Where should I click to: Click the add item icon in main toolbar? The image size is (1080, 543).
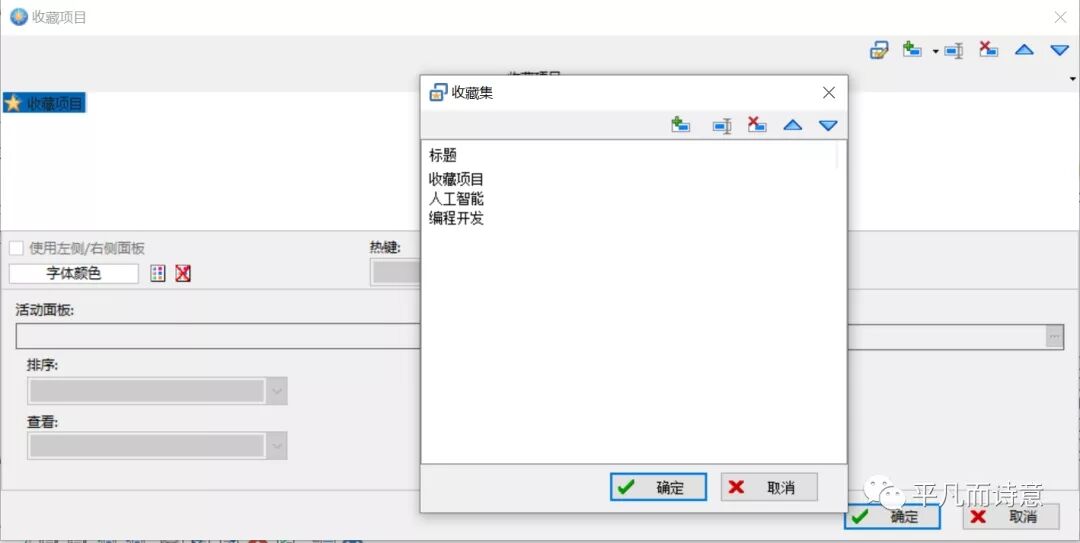(x=911, y=50)
